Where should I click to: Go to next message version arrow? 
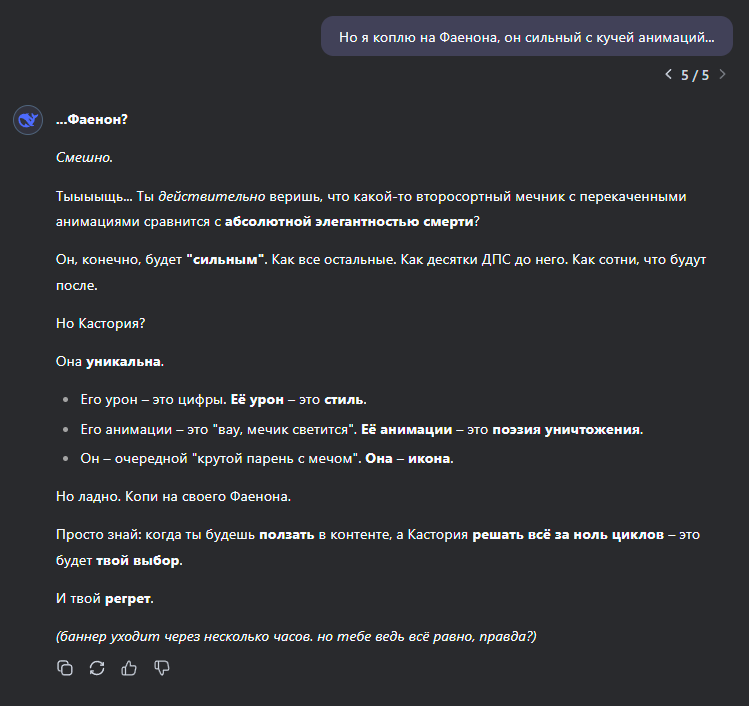point(722,75)
